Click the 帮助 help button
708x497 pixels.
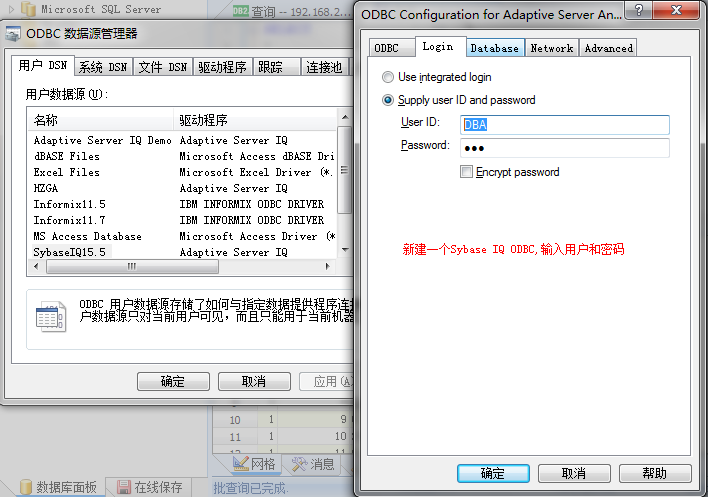[x=655, y=473]
